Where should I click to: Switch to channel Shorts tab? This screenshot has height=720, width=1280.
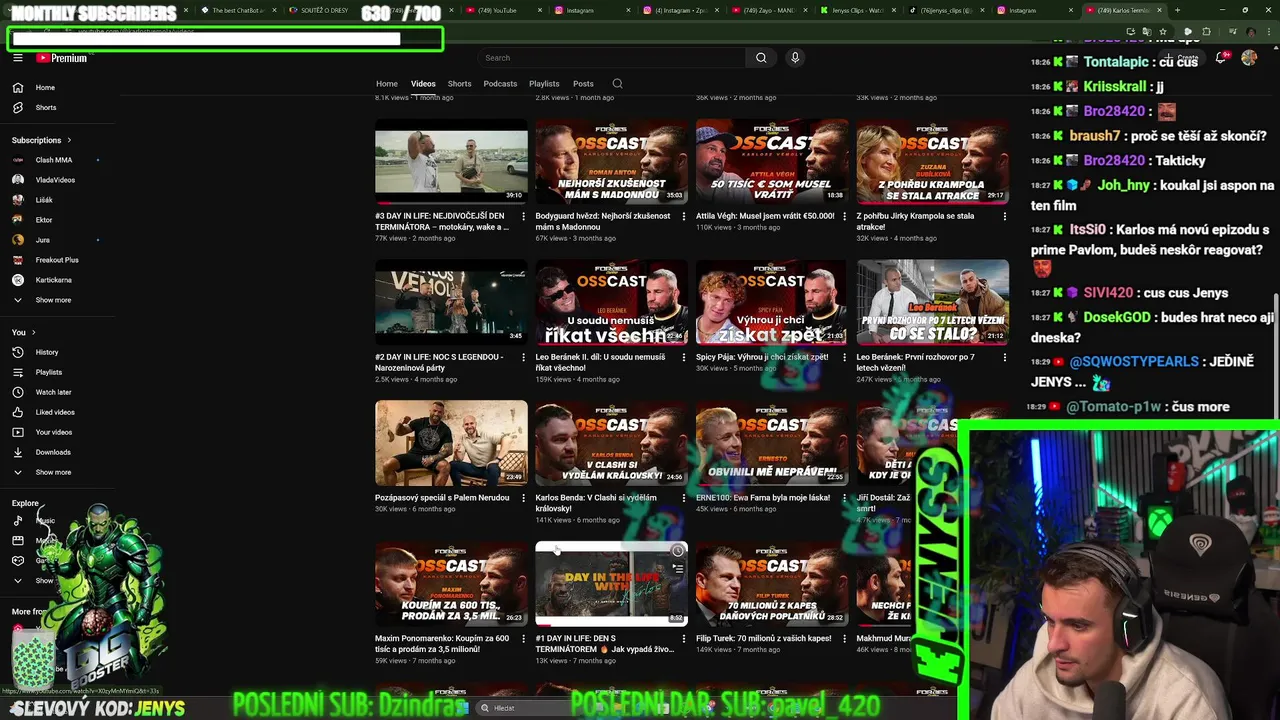[459, 84]
